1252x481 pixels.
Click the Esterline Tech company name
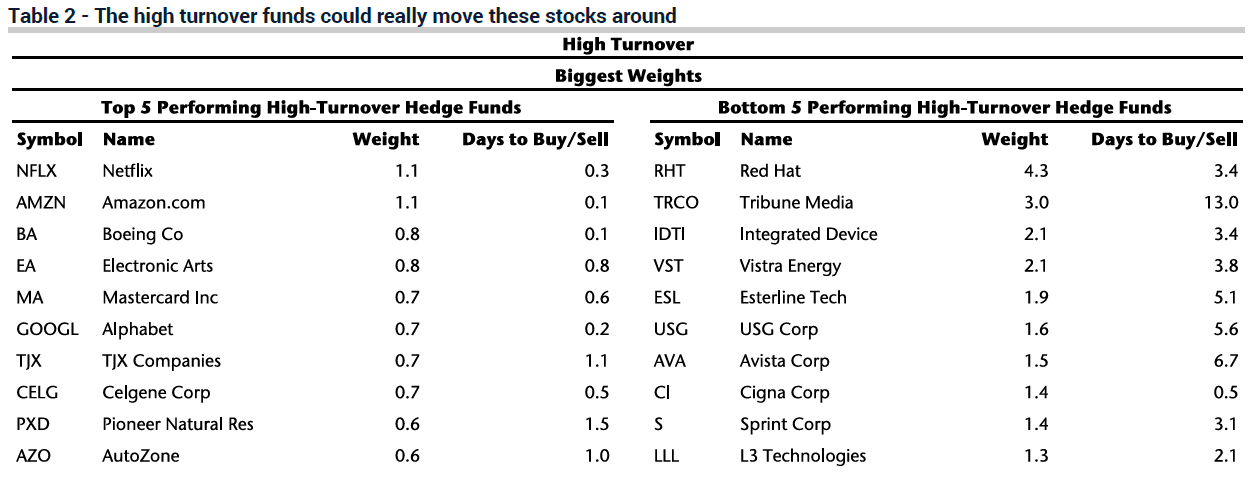click(793, 297)
